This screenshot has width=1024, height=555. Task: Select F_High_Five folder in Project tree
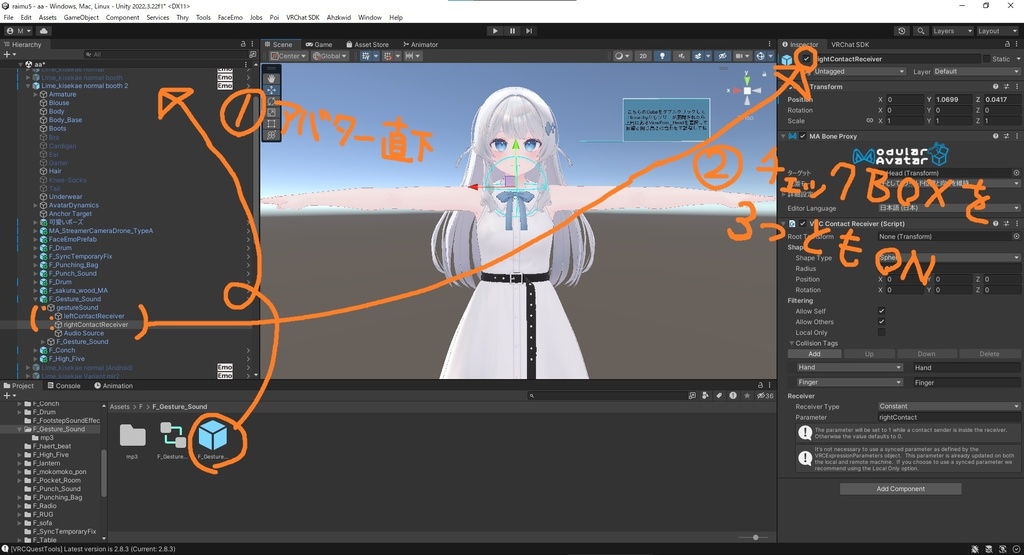pyautogui.click(x=49, y=455)
